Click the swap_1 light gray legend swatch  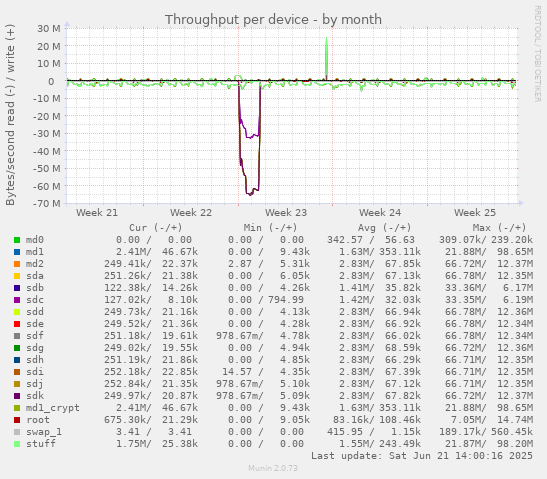(17, 432)
